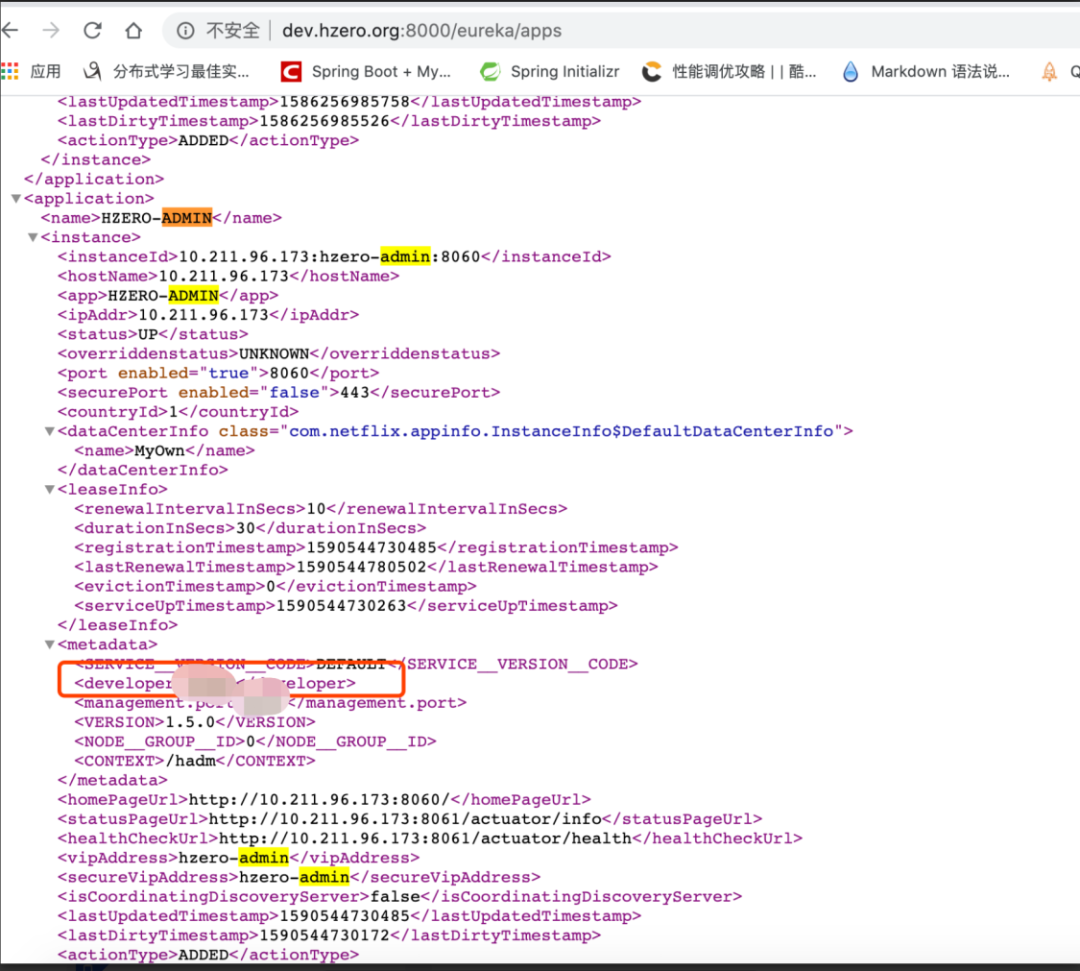
Task: Click instanceId value 10.211.96.173:hzero-admin:8060
Action: [x=329, y=257]
